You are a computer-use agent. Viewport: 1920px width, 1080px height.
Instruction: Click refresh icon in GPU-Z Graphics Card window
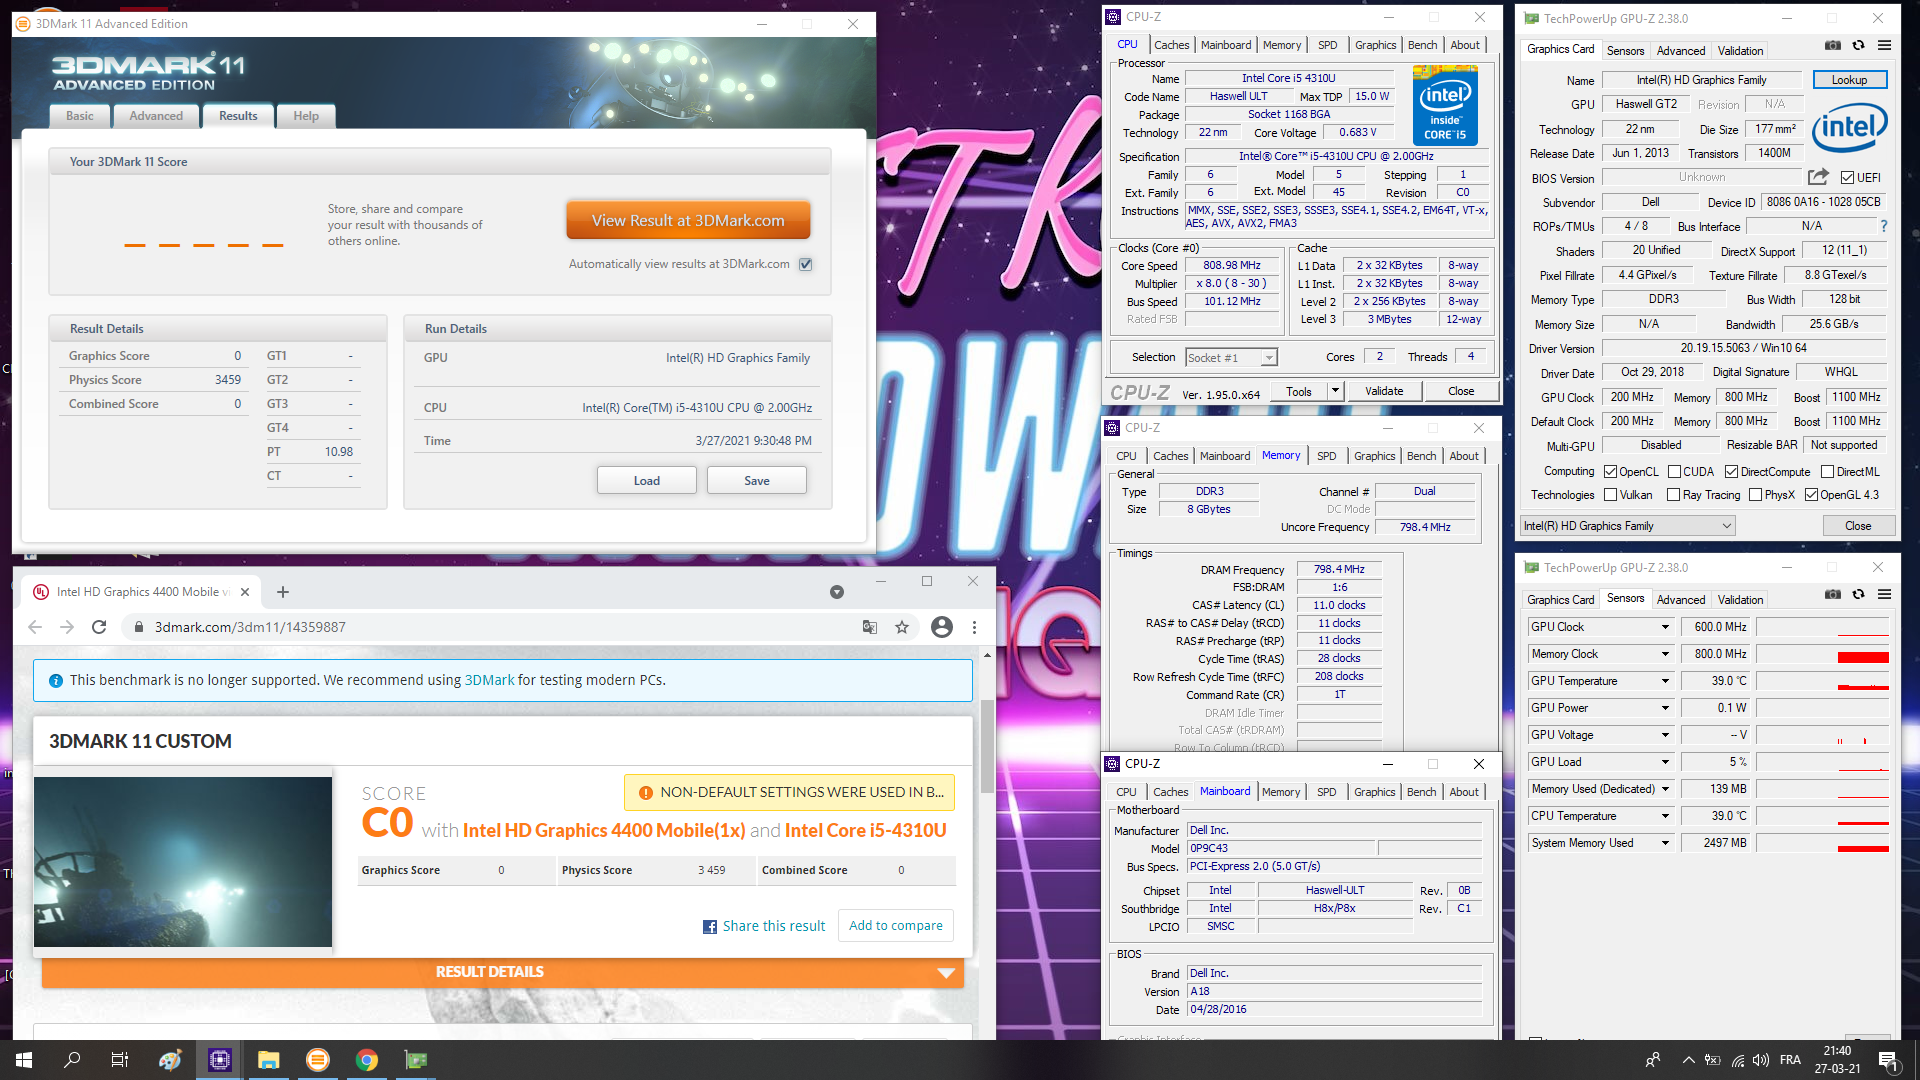(1858, 46)
